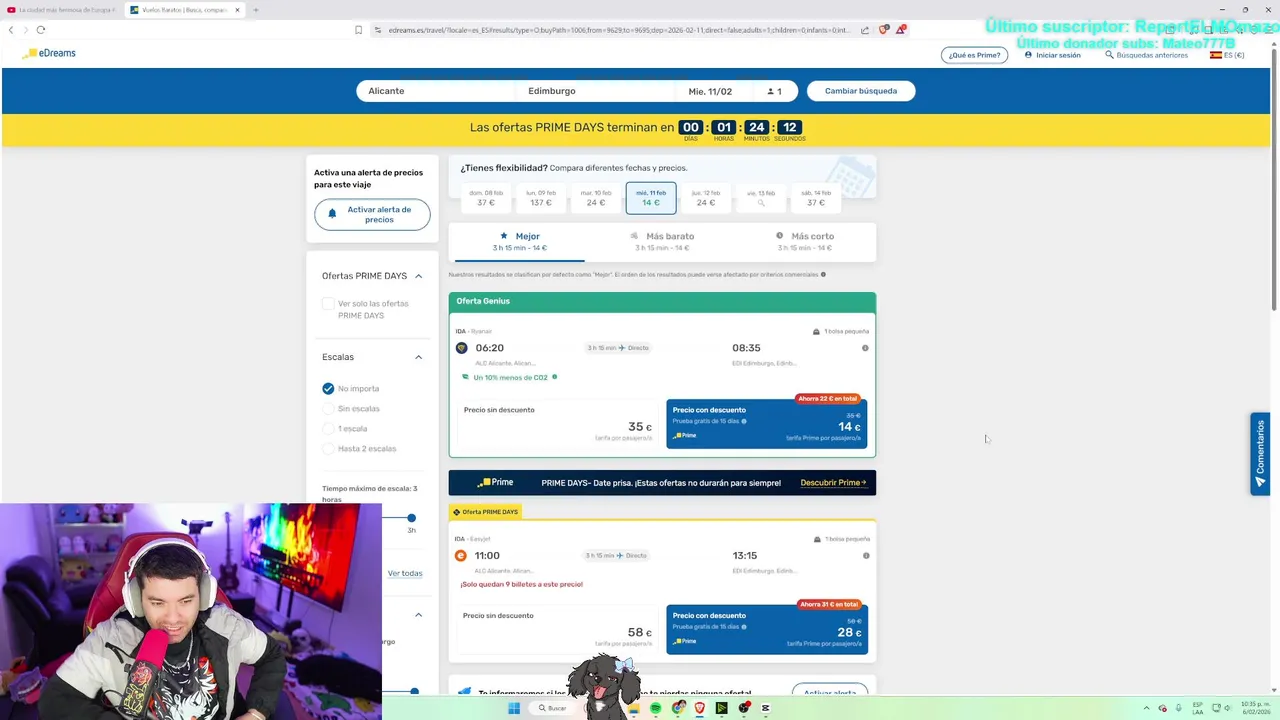Select Hasta 2 escalas option
The width and height of the screenshot is (1280, 720).
coord(328,448)
